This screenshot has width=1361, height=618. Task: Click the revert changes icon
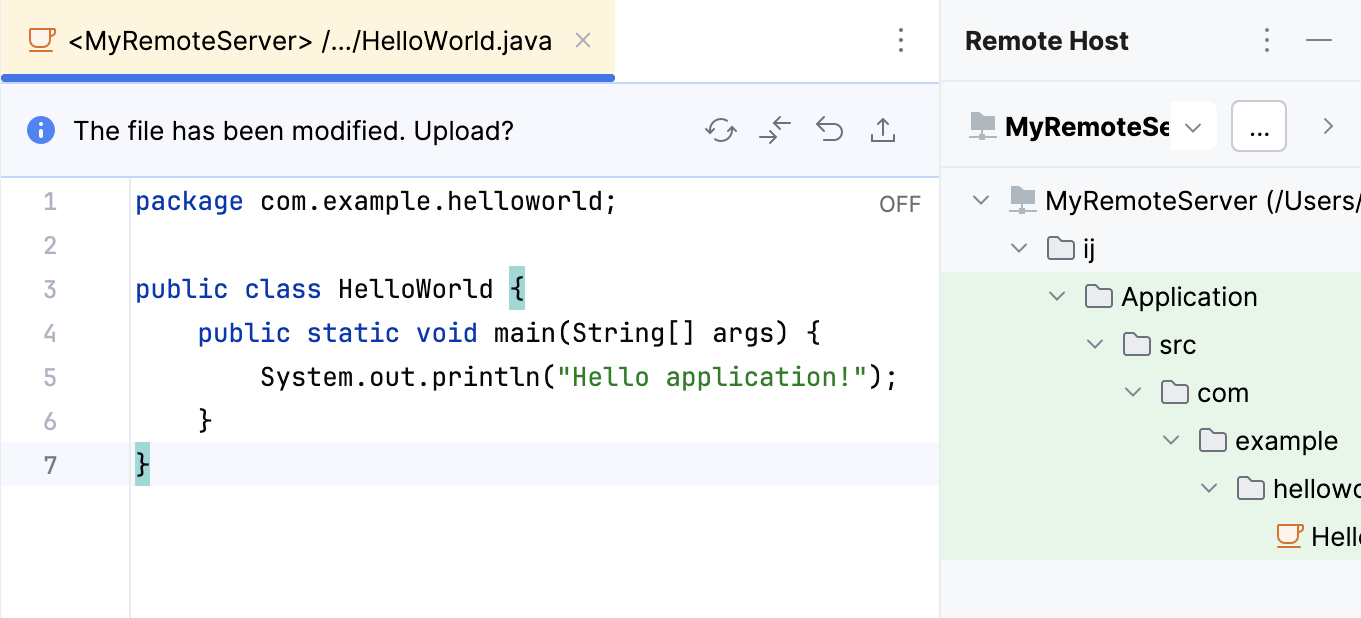click(829, 130)
